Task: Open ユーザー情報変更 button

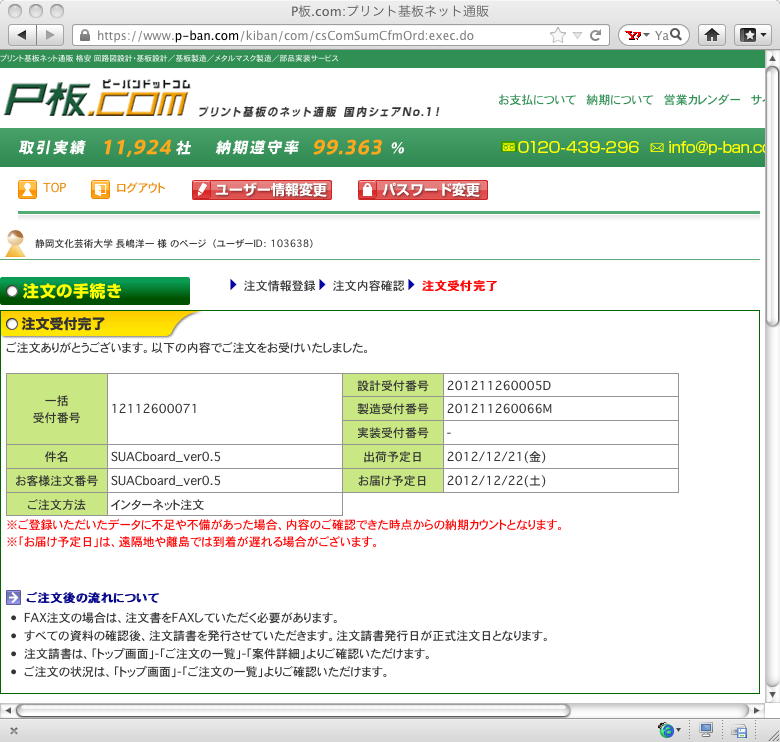Action: [x=262, y=189]
